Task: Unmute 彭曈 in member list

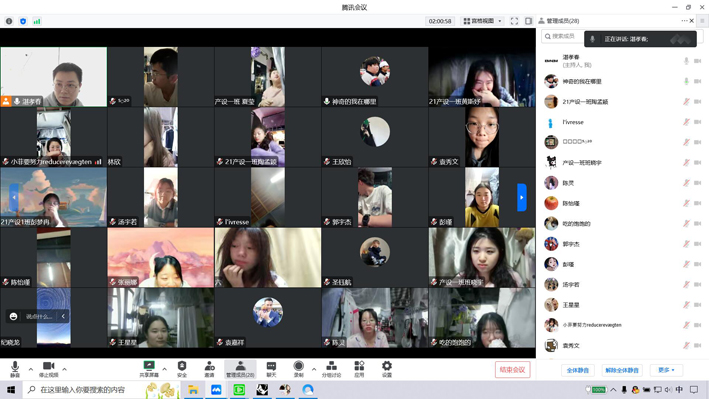Action: [686, 264]
